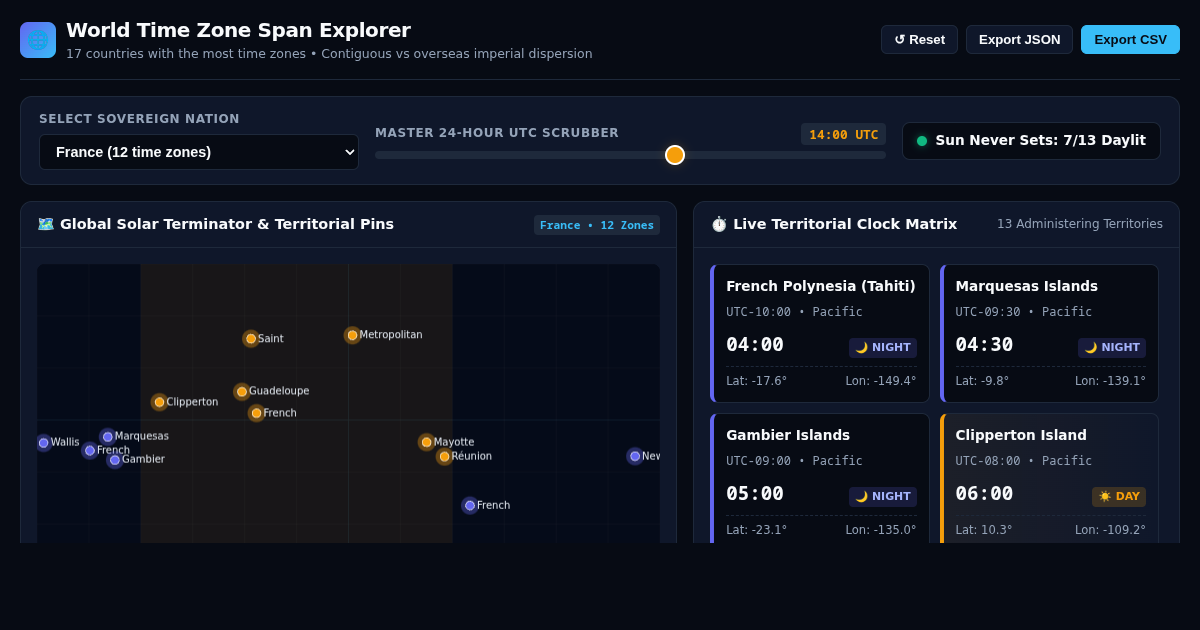1200x630 pixels.
Task: Select the French pin between Wallis and Gambier
Action: click(90, 450)
